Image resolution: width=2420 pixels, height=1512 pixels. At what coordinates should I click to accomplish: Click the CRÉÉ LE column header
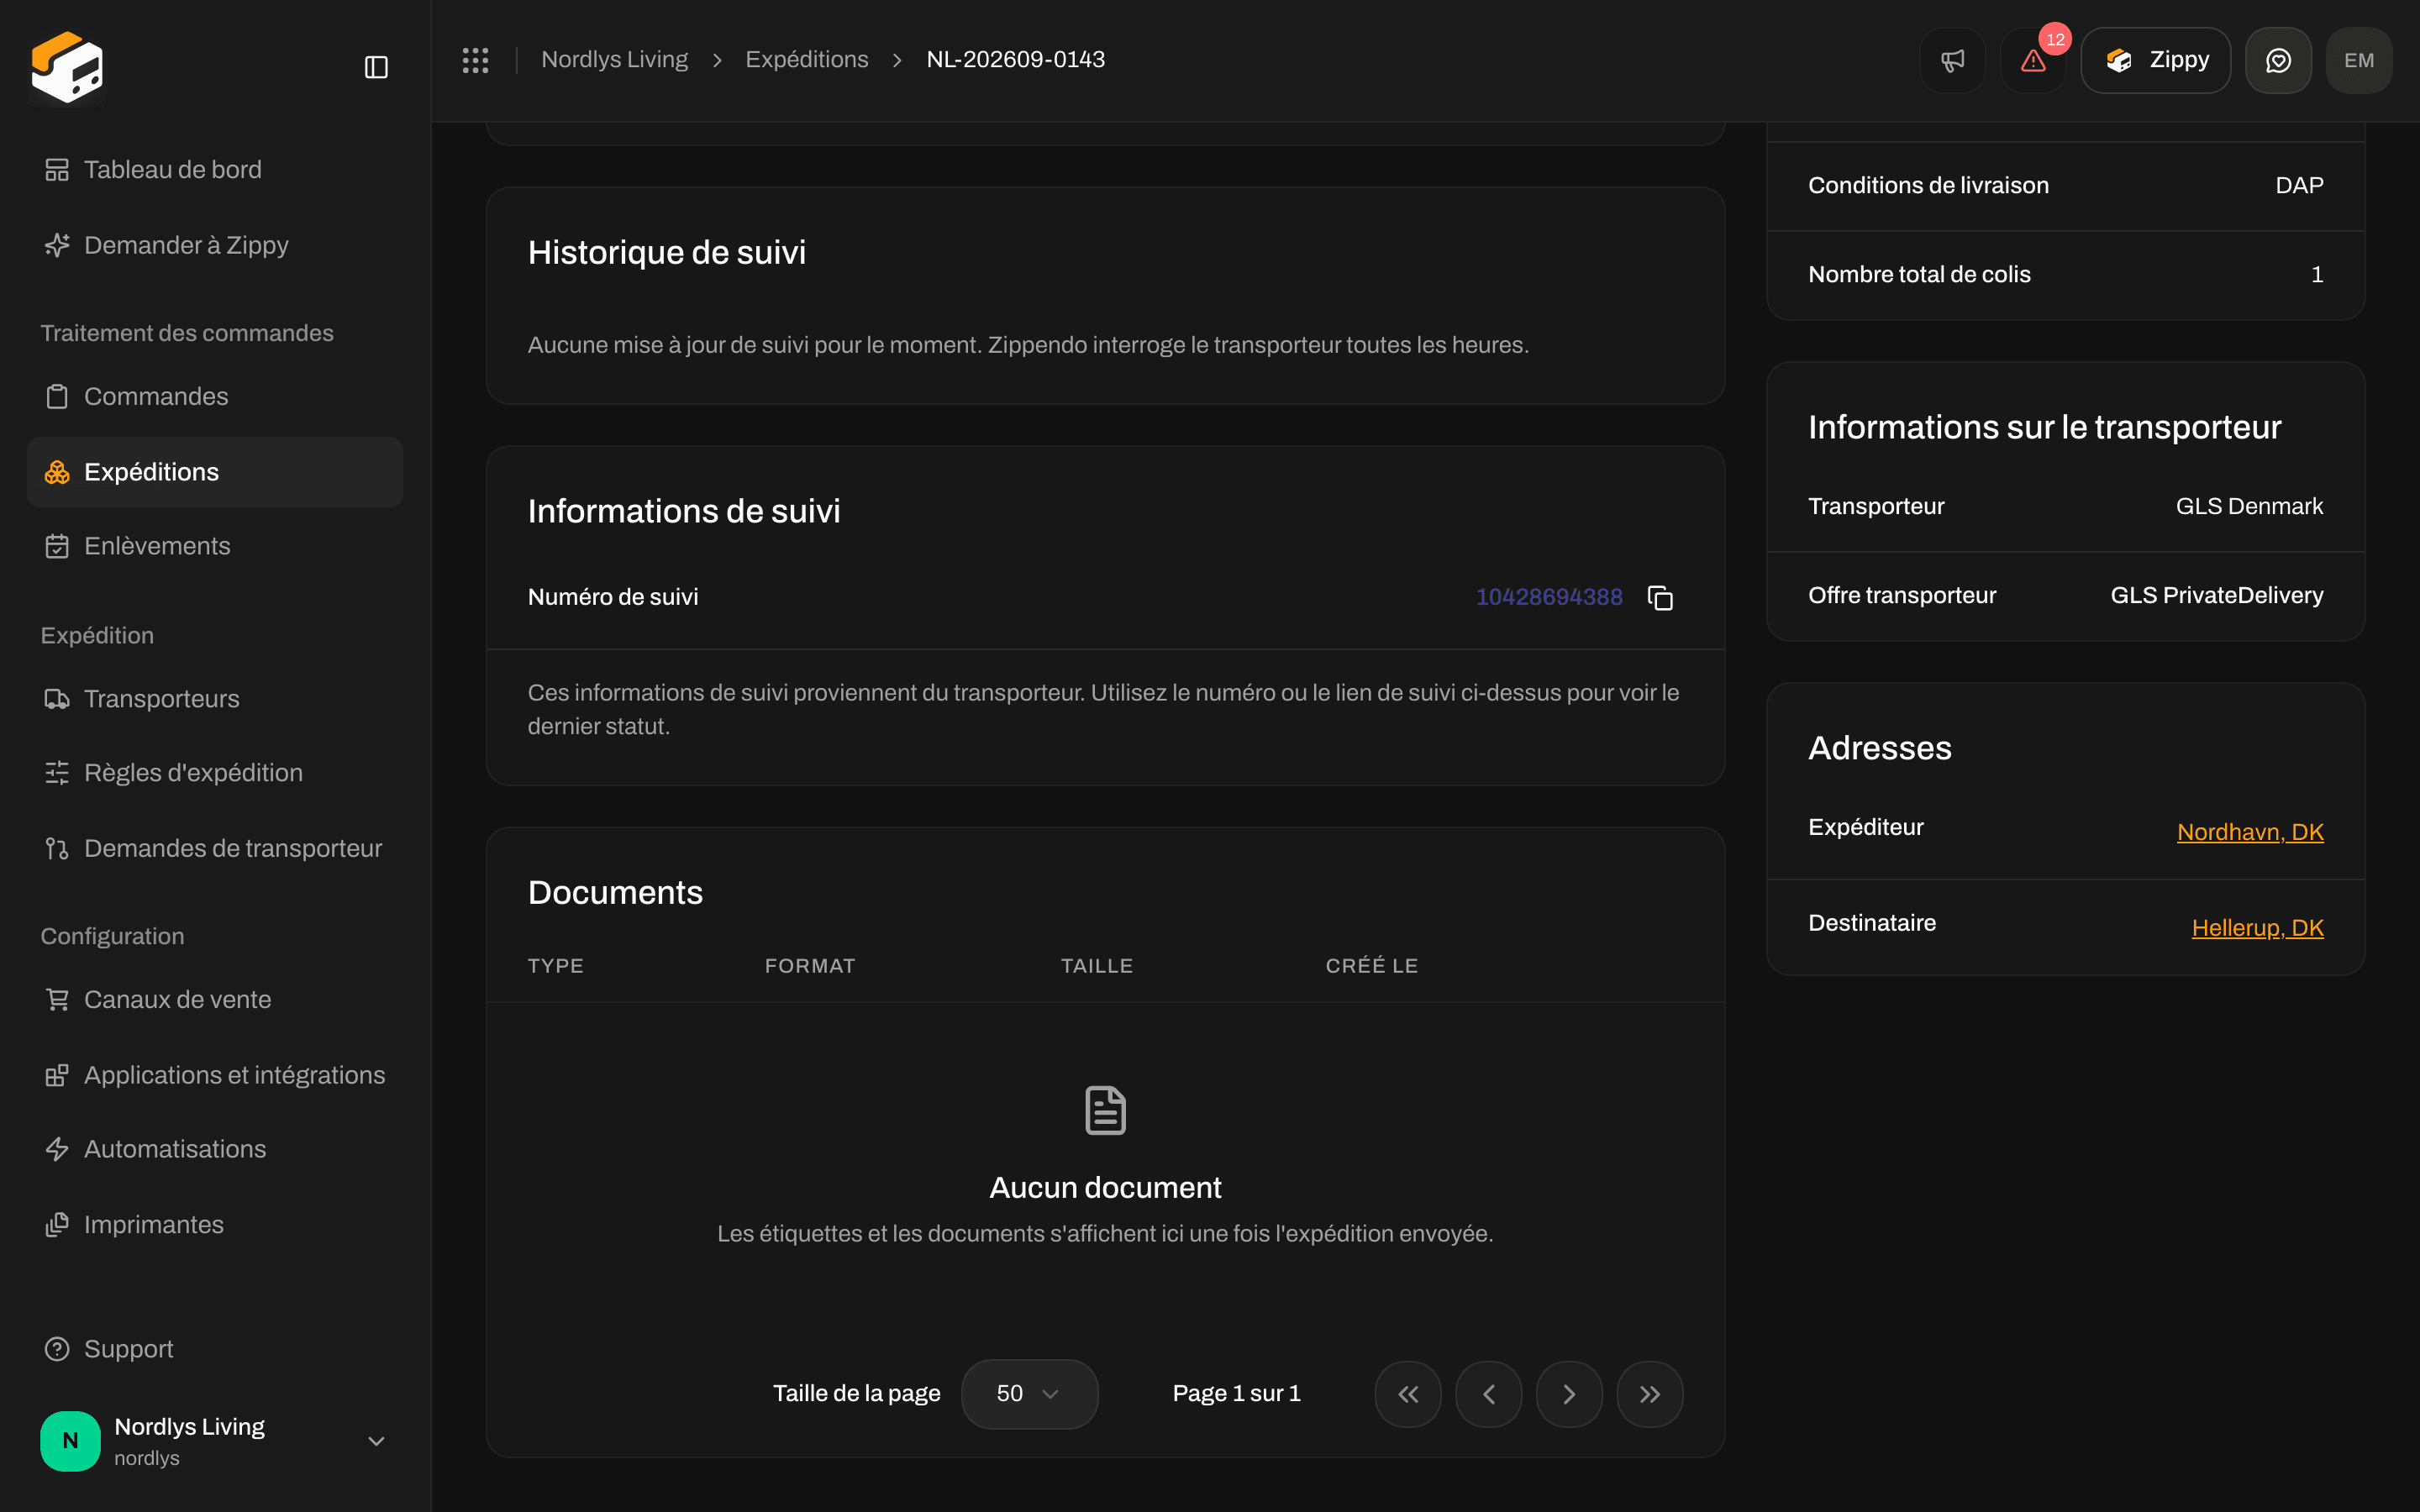pos(1371,966)
